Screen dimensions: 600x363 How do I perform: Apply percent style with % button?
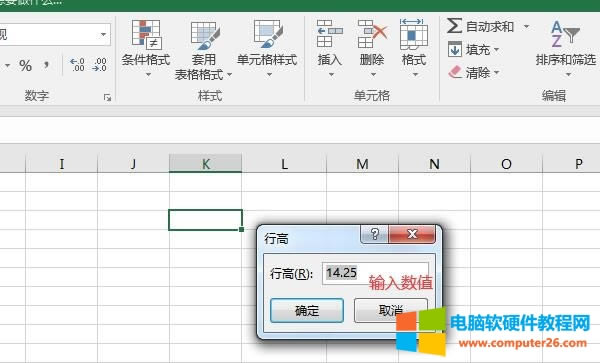click(26, 65)
